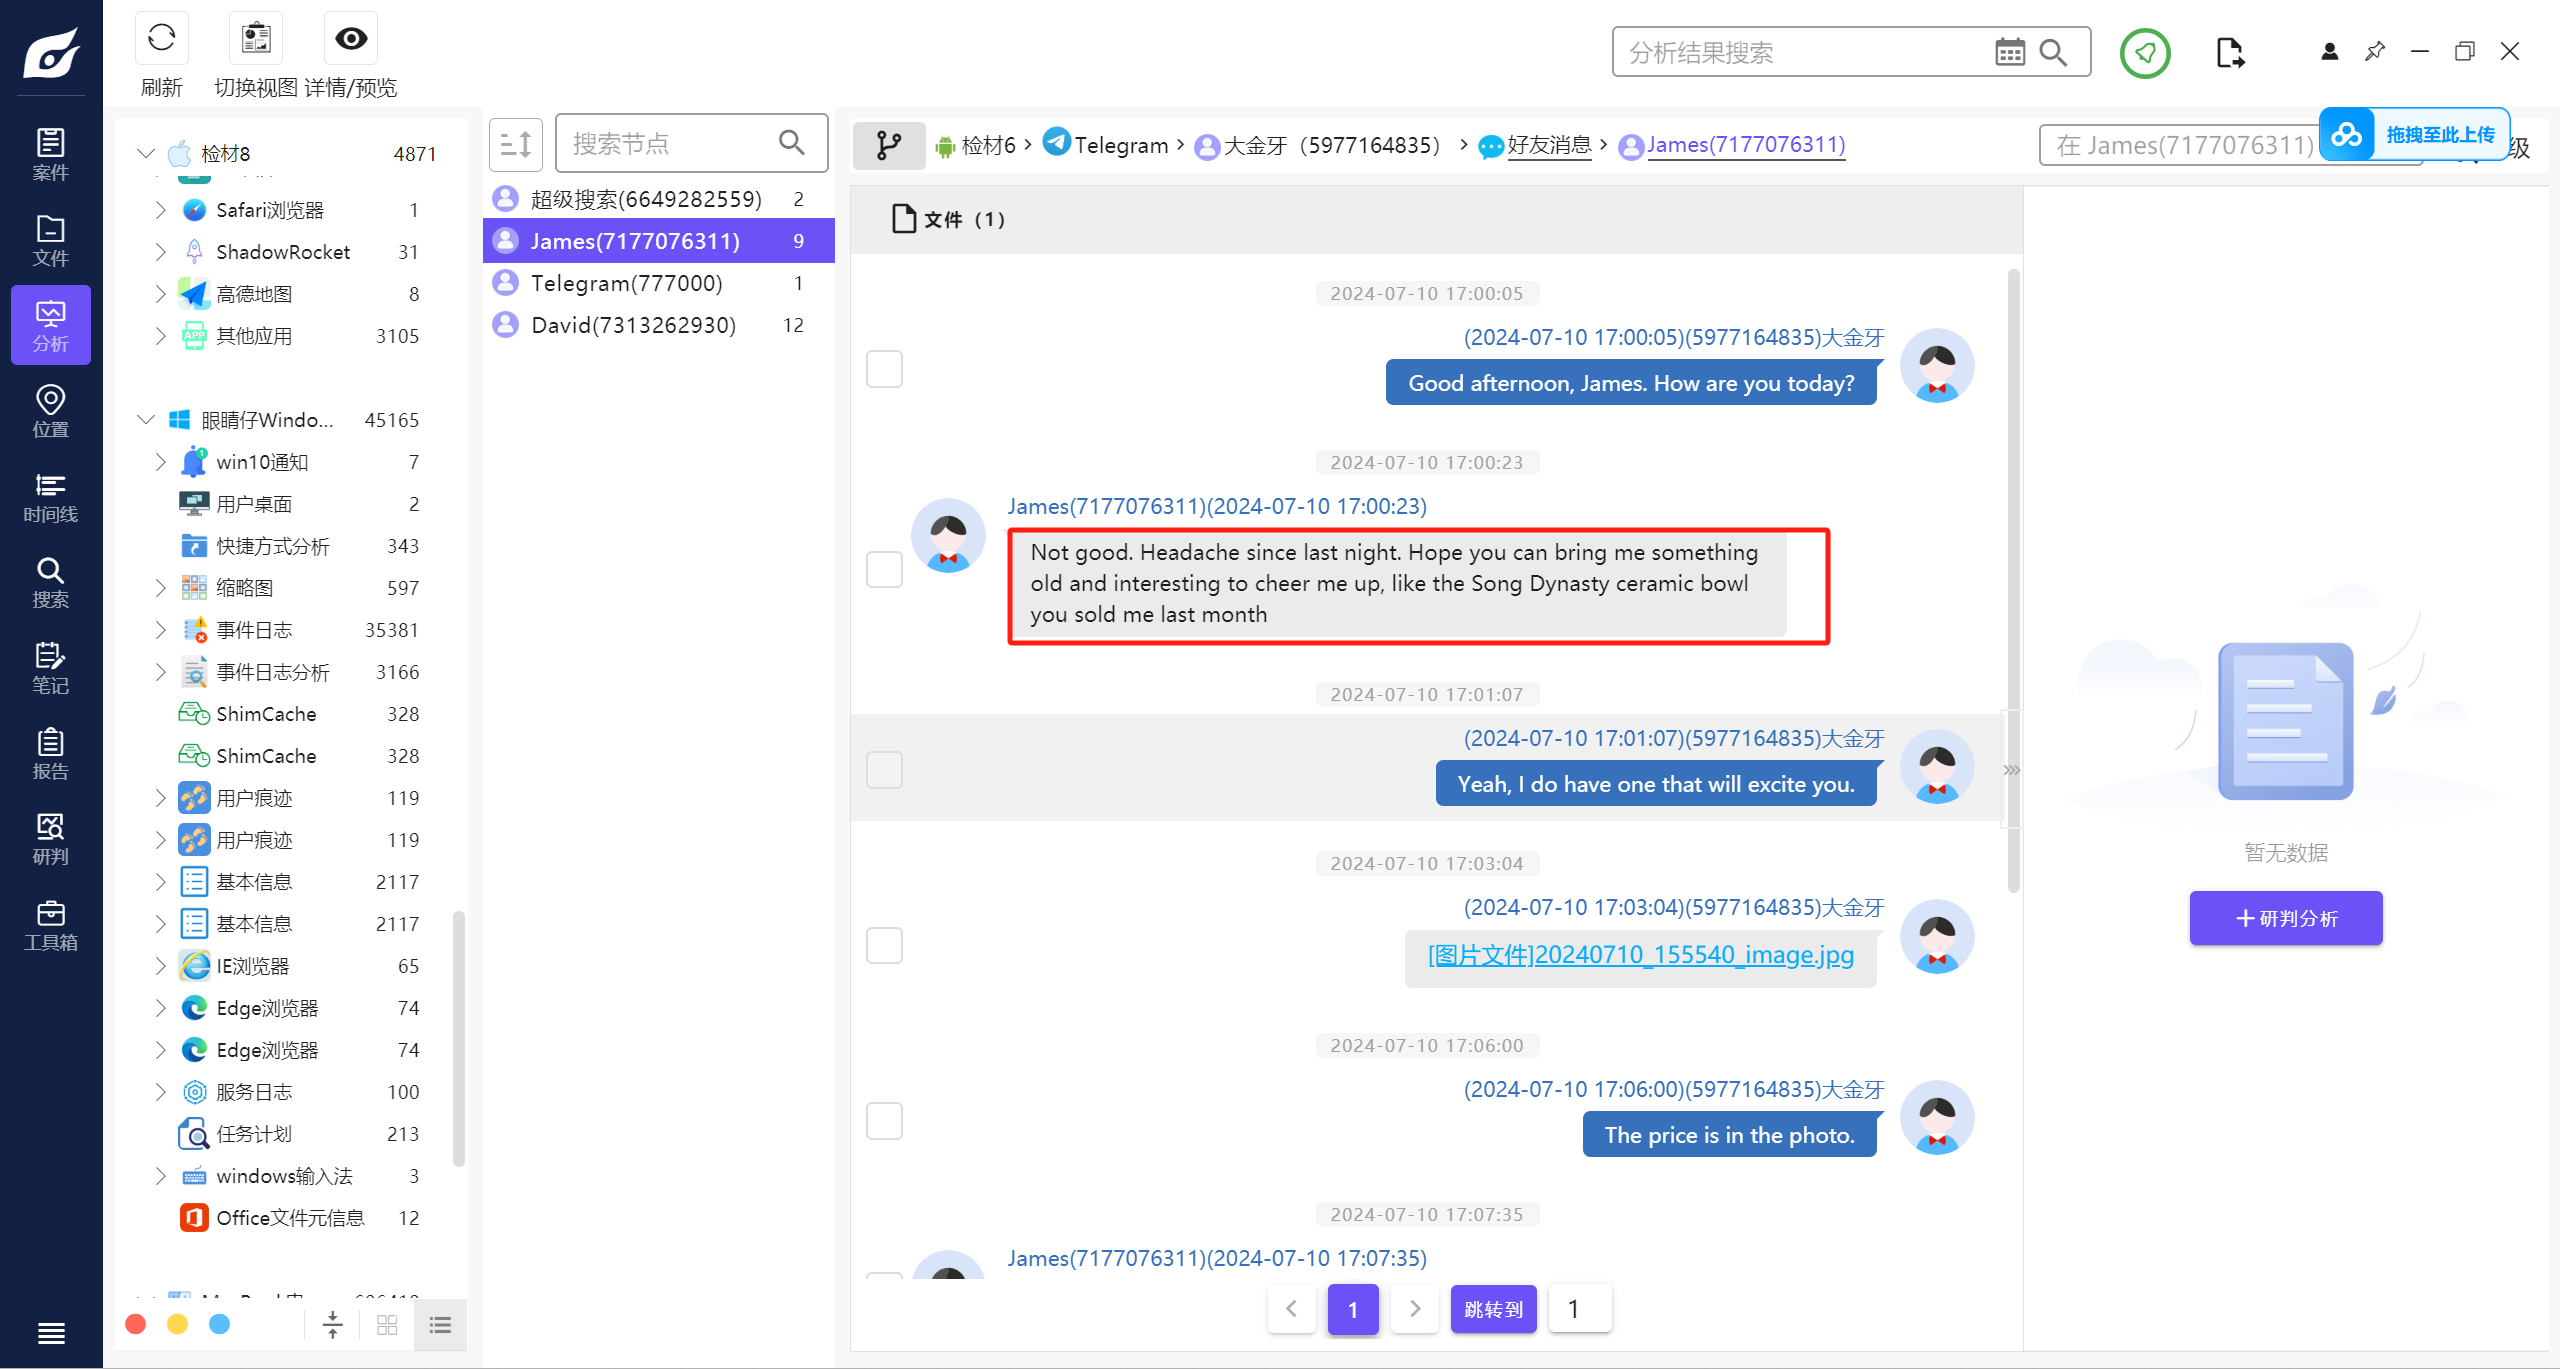Open the Timeline (时间线) sidebar section
The image size is (2560, 1369).
pyautogui.click(x=50, y=497)
